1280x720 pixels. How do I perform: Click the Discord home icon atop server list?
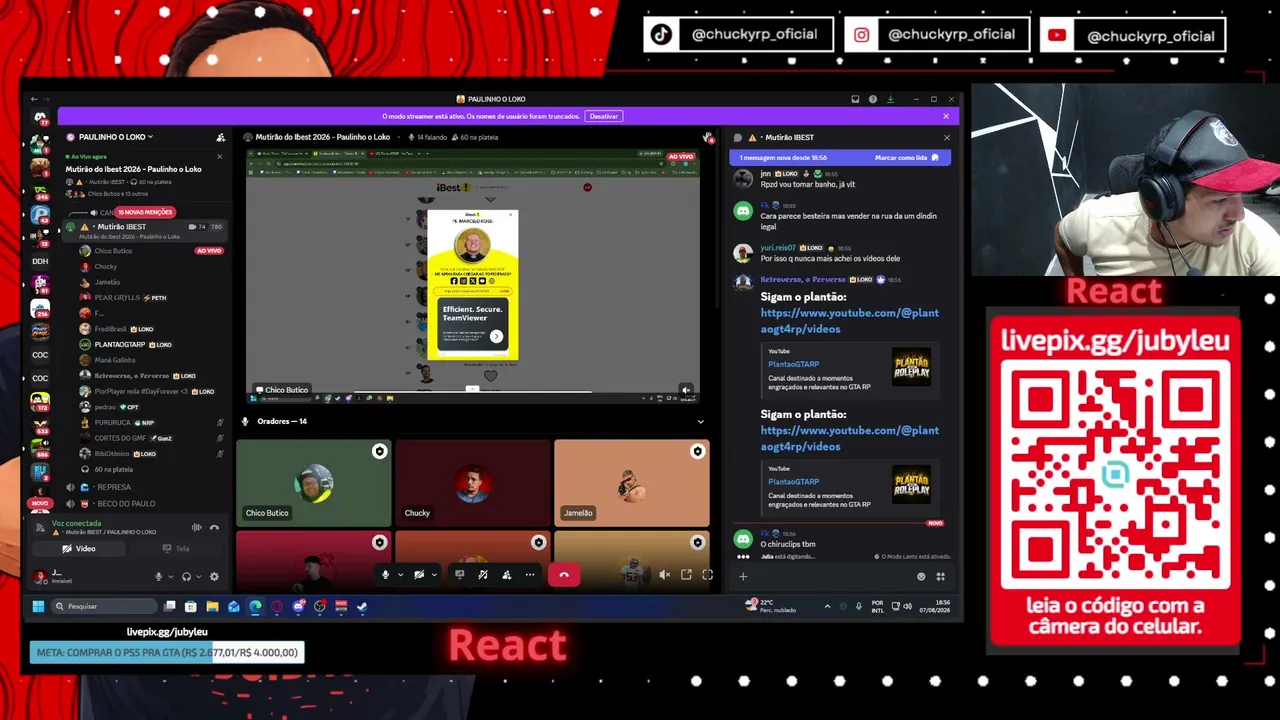(x=40, y=118)
